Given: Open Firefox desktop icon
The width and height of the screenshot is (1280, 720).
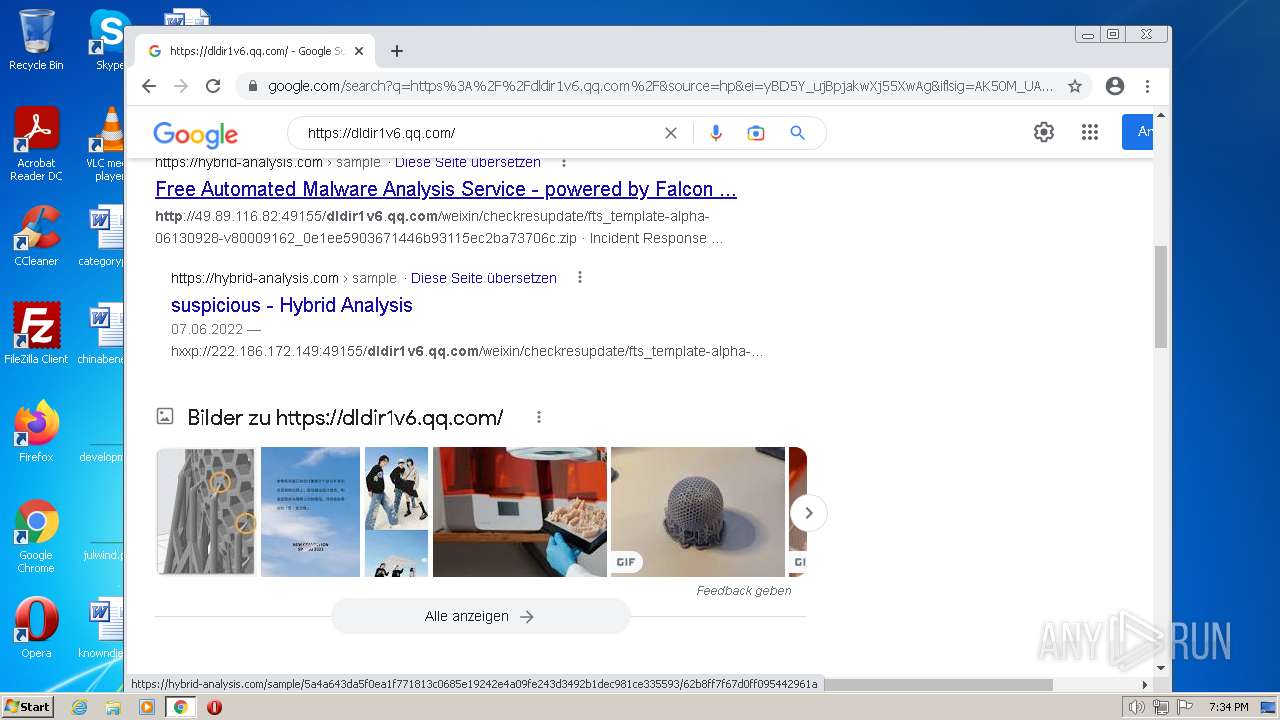Looking at the screenshot, I should (36, 432).
